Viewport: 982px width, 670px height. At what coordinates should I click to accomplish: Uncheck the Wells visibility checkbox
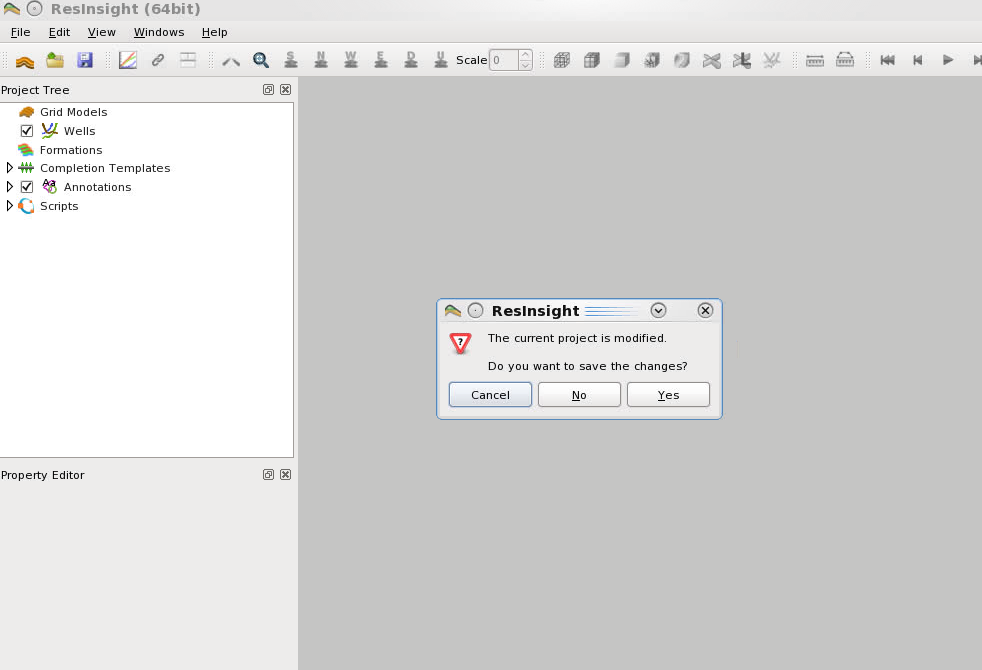[26, 131]
